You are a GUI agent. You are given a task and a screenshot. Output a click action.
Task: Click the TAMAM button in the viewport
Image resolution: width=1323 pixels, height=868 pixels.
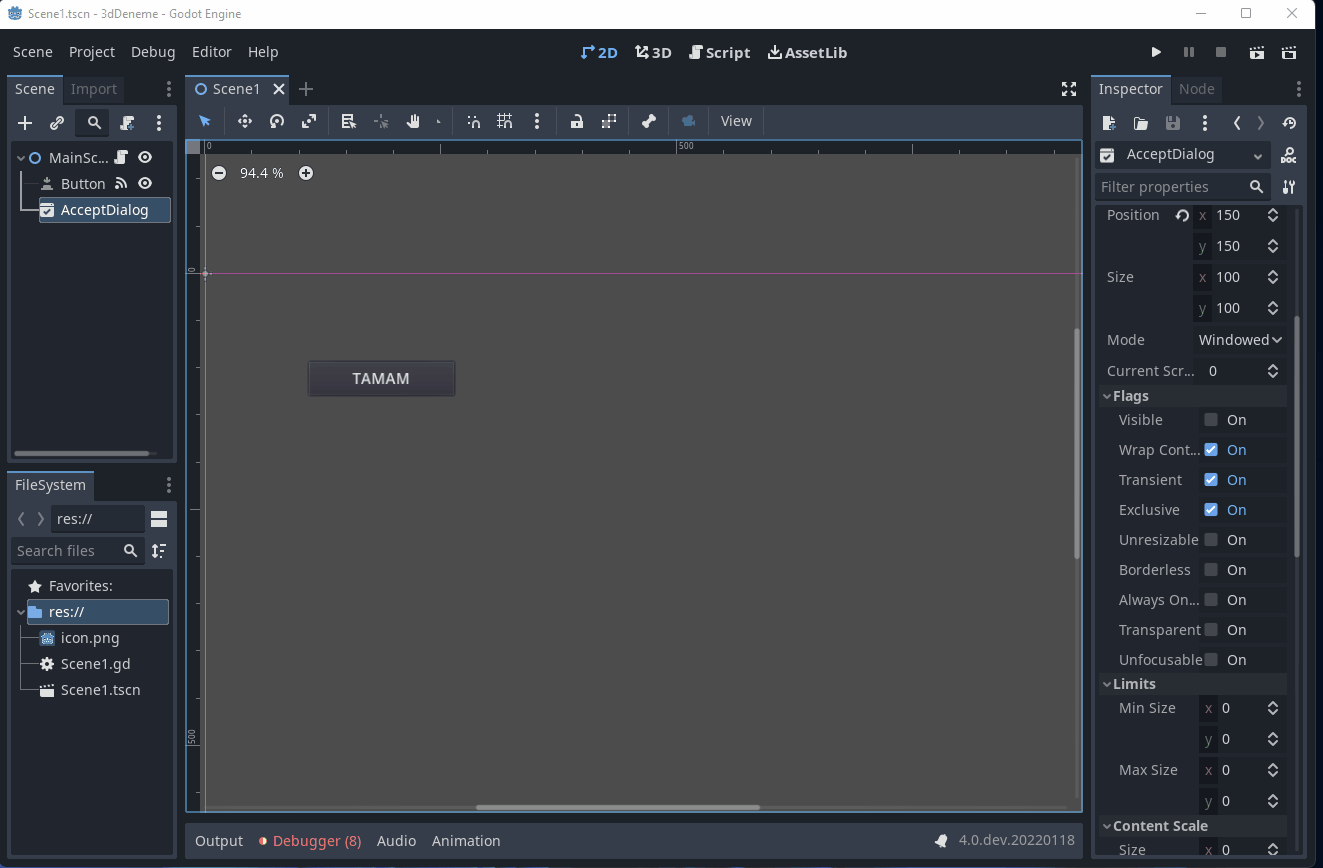point(381,378)
